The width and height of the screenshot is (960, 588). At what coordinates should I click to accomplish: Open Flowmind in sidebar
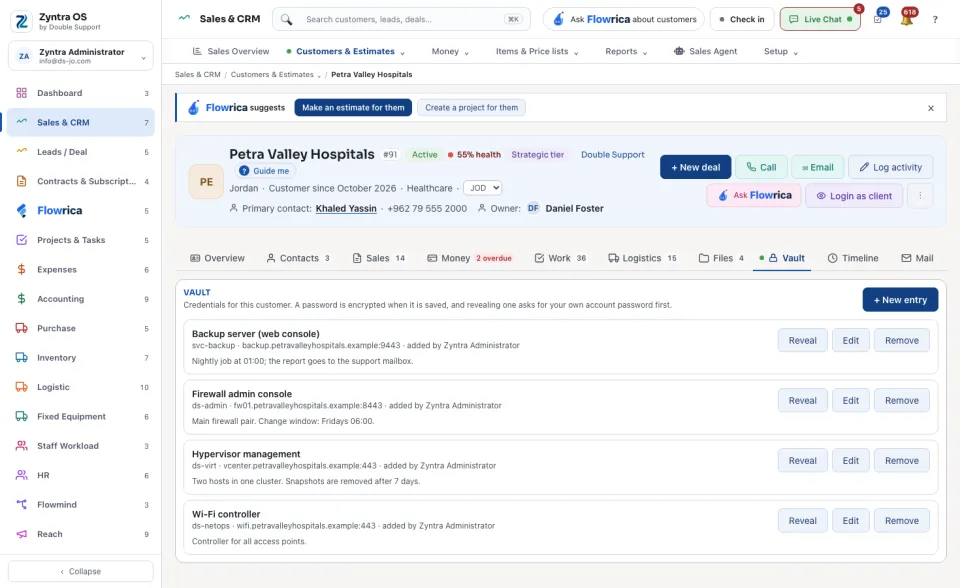pos(81,505)
